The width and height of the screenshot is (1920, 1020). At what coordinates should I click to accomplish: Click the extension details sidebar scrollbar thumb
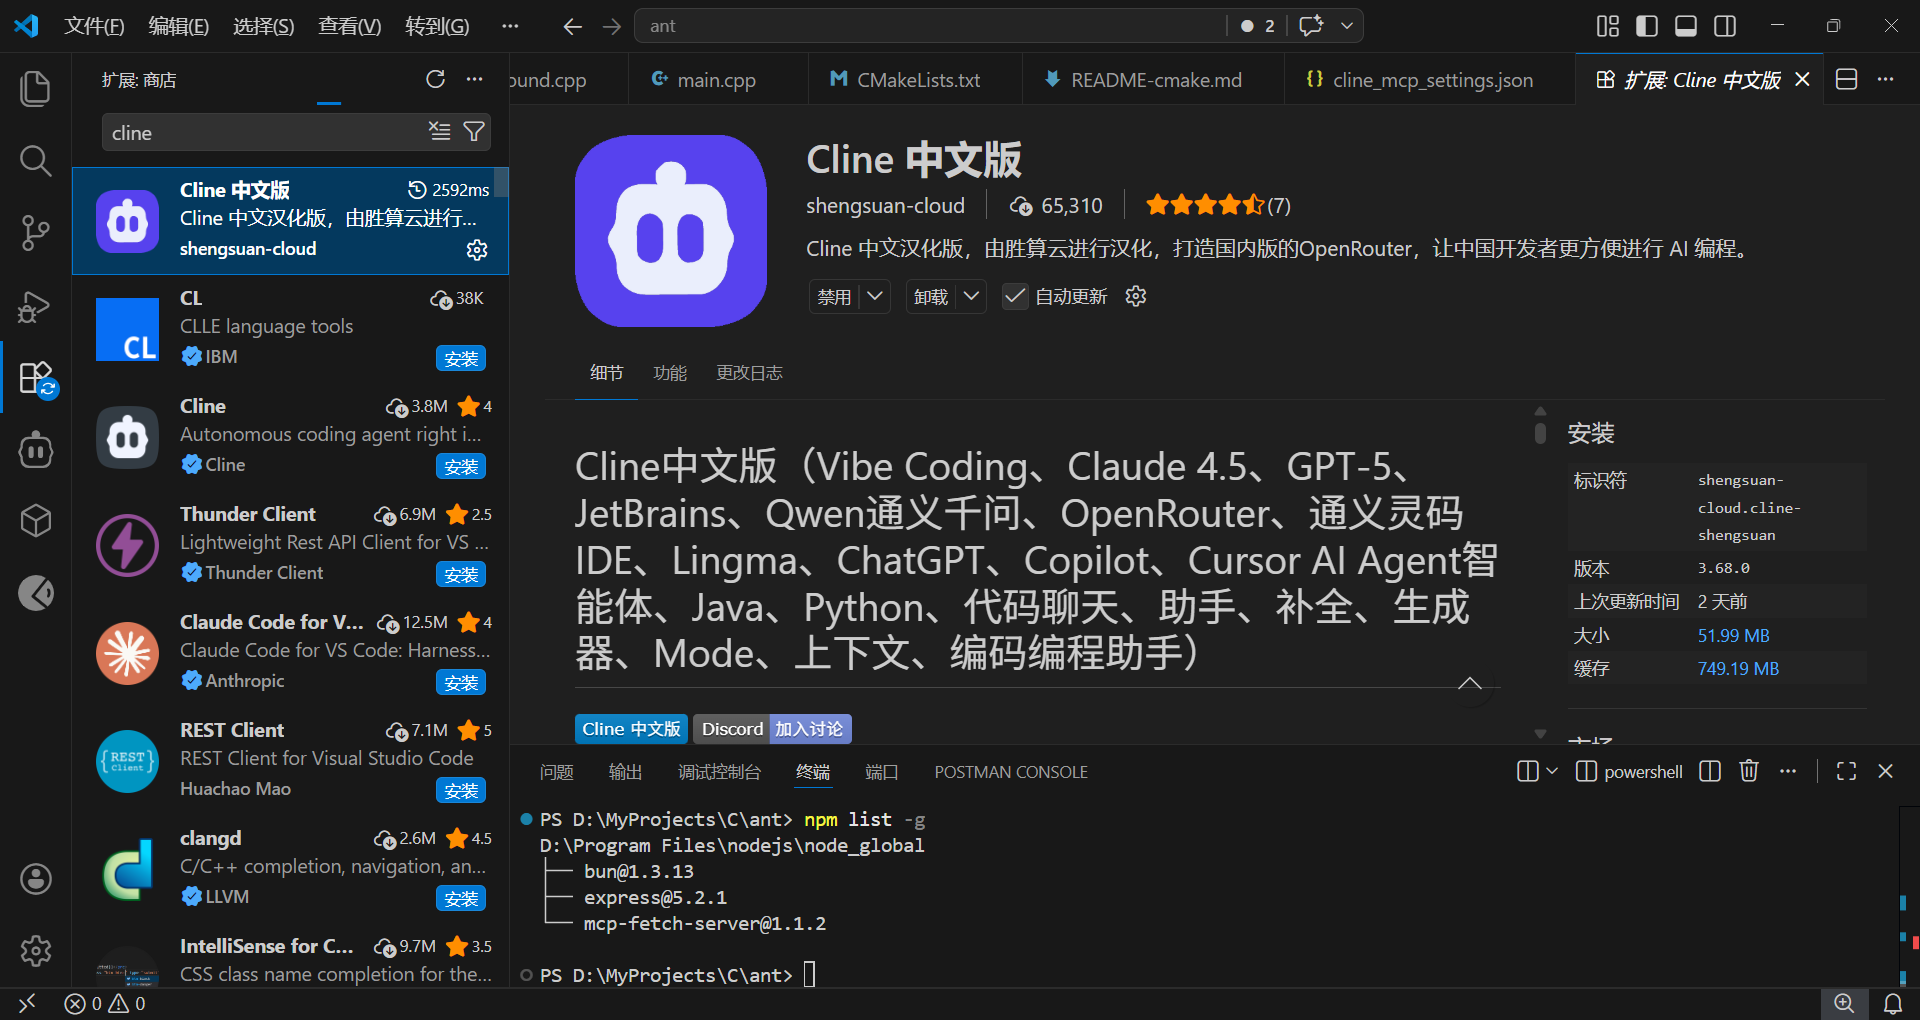(x=1540, y=432)
